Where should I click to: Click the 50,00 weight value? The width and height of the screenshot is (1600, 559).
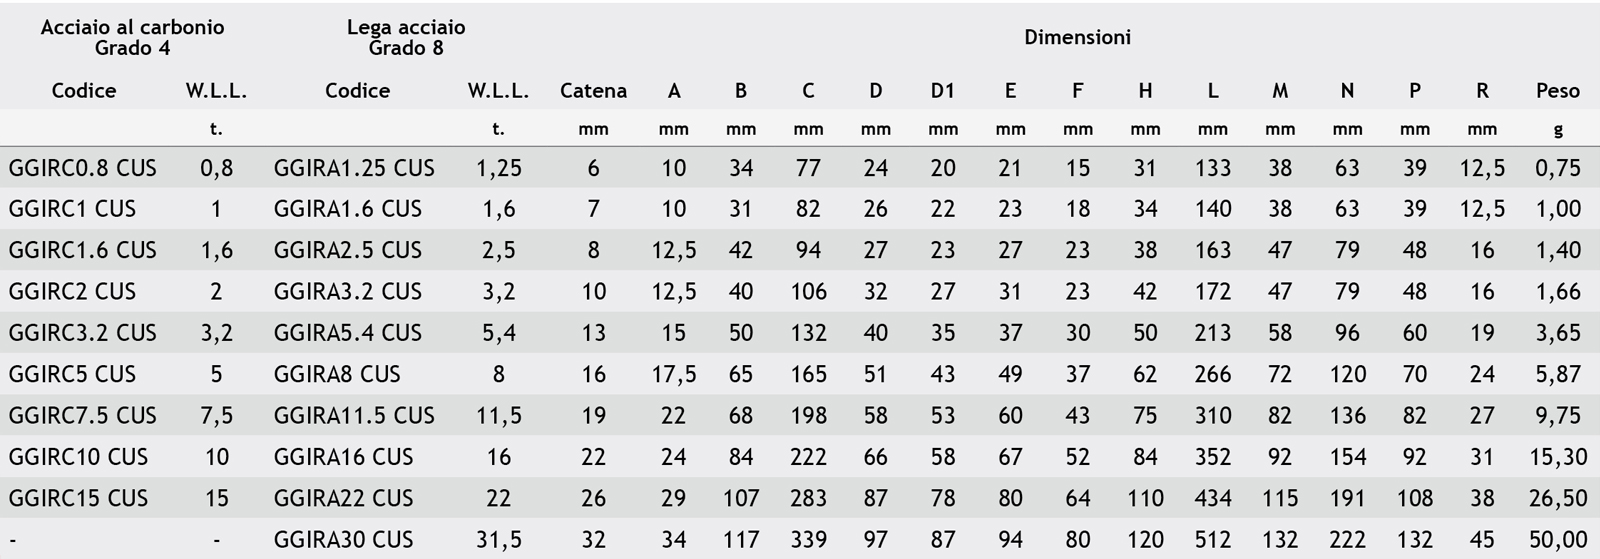[x=1558, y=540]
